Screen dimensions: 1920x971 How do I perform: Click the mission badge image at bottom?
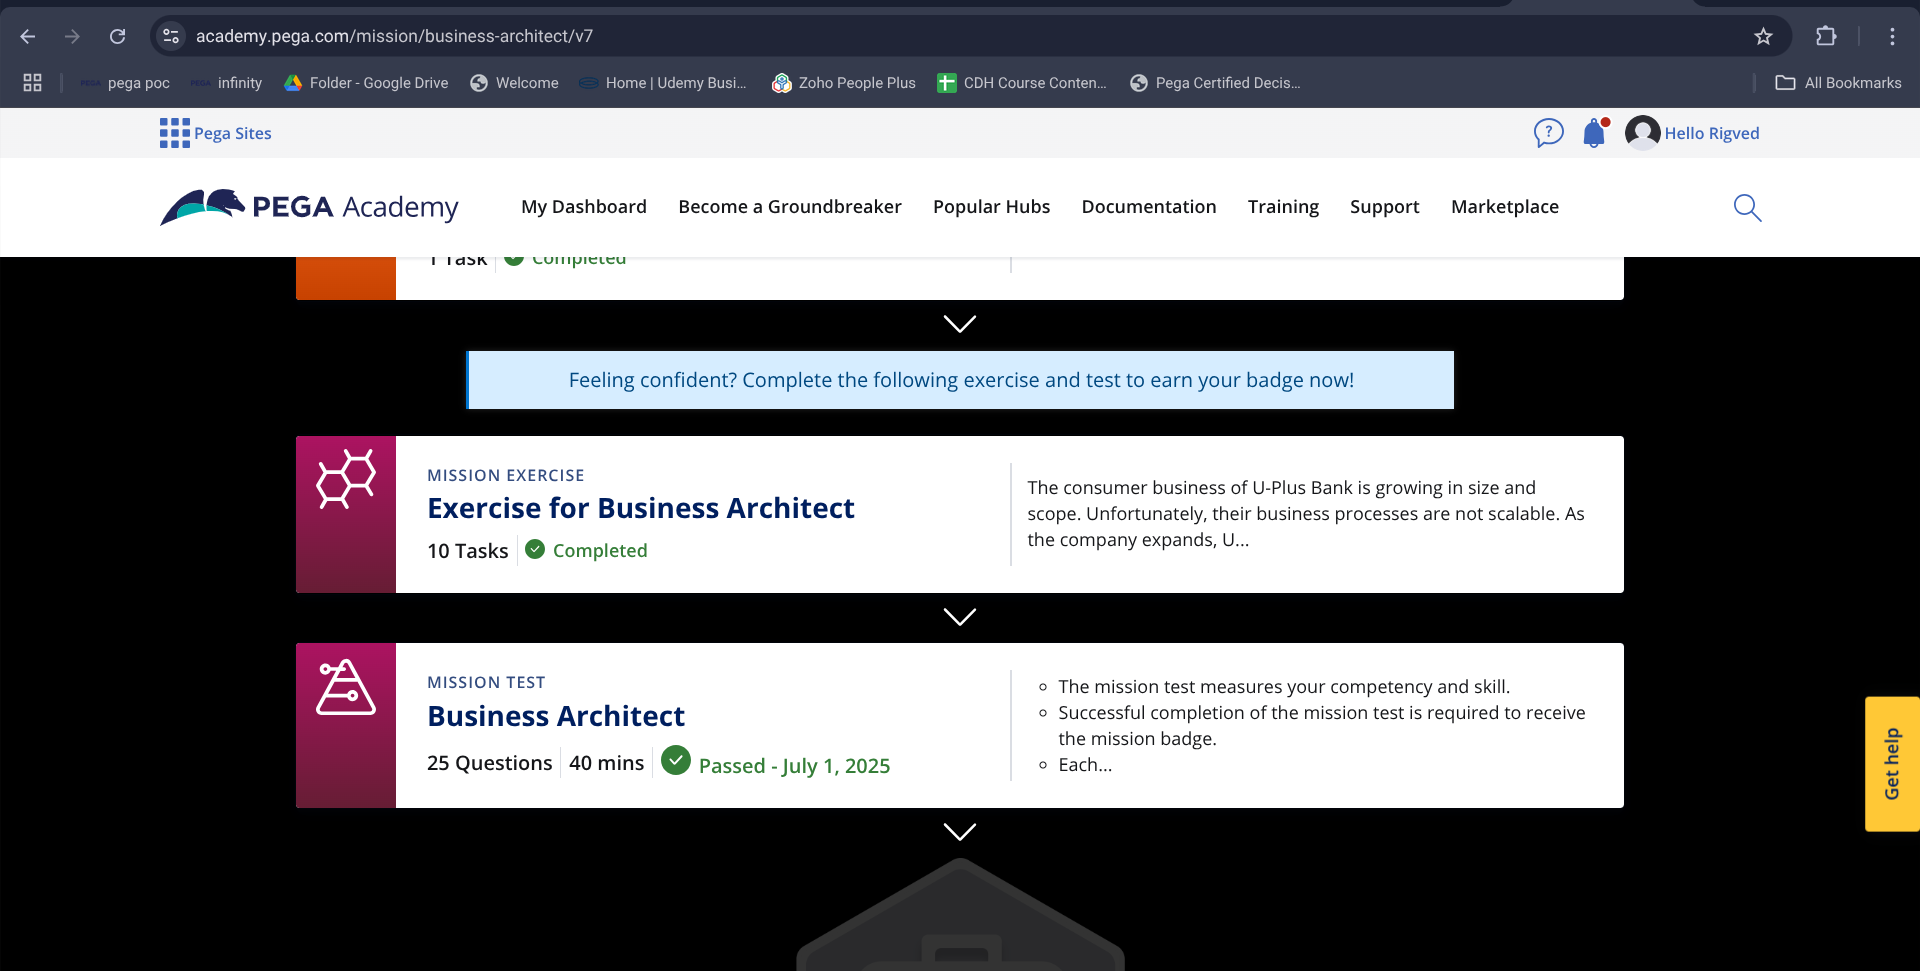[x=960, y=915]
